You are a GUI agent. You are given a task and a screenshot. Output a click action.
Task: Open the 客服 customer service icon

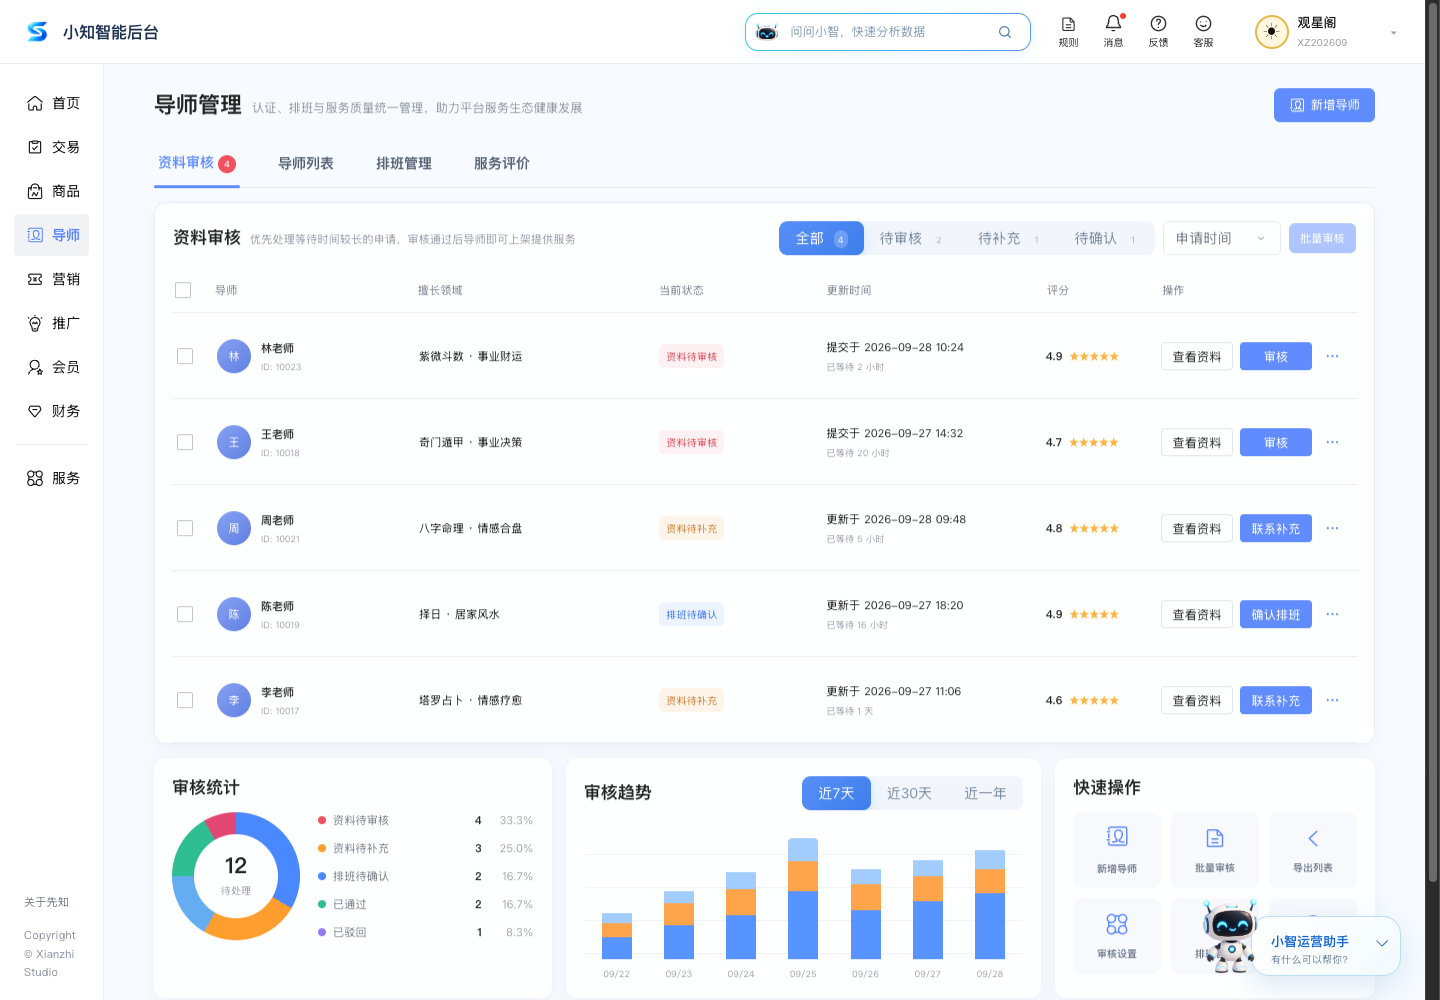tap(1203, 32)
